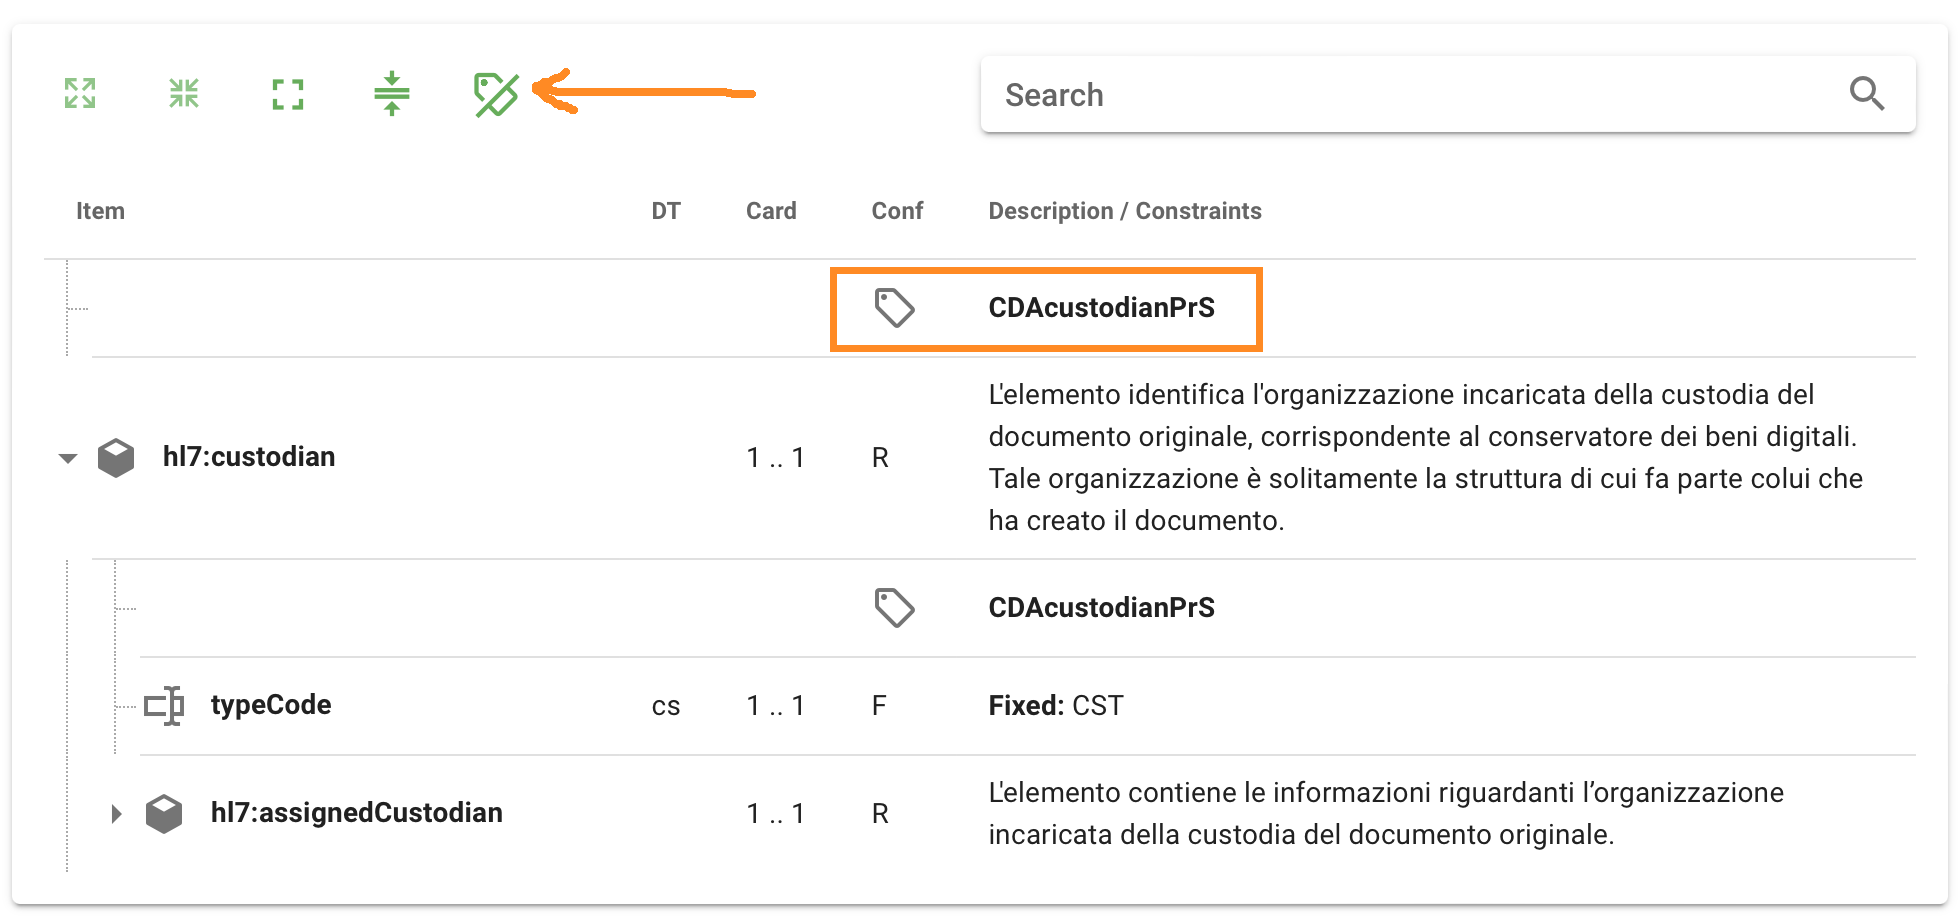1960x918 pixels.
Task: Click the second CDAcustodianPrS label
Action: [x=1101, y=608]
